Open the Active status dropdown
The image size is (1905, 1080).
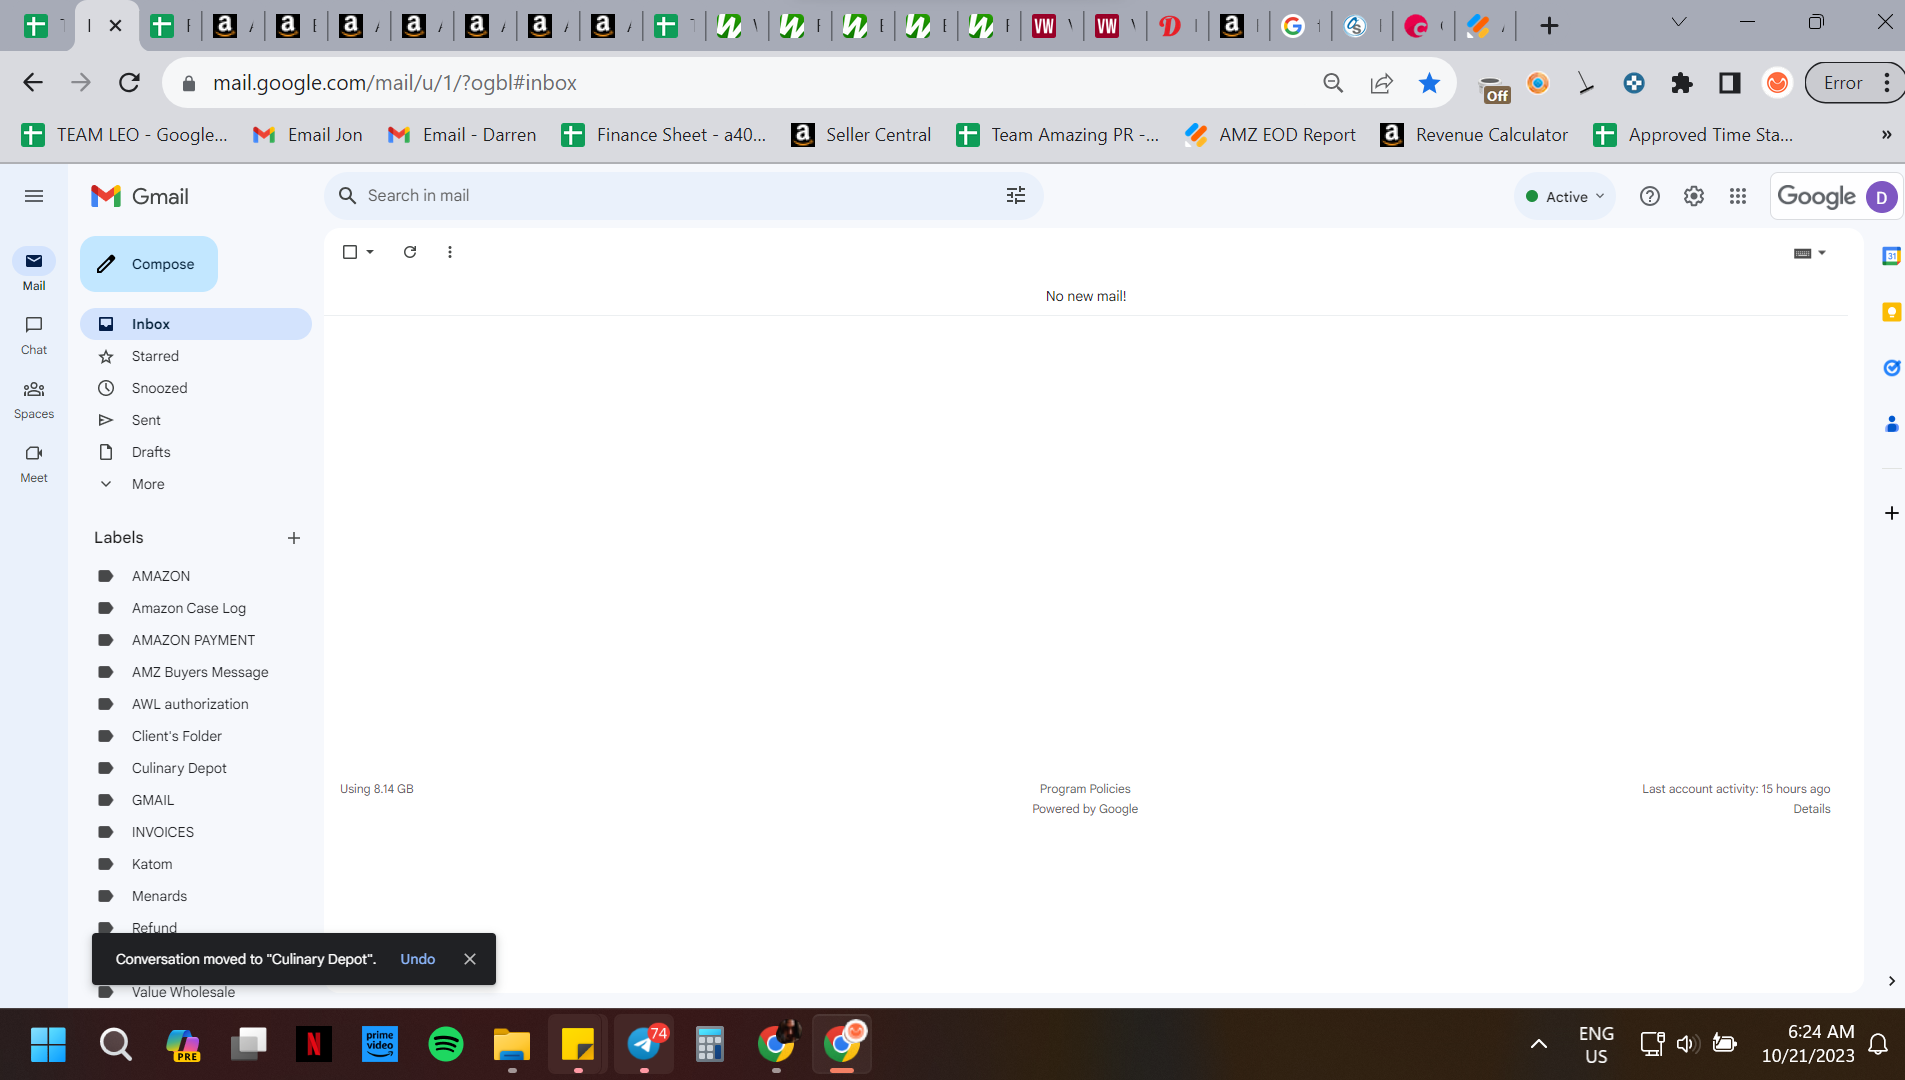[x=1565, y=197]
